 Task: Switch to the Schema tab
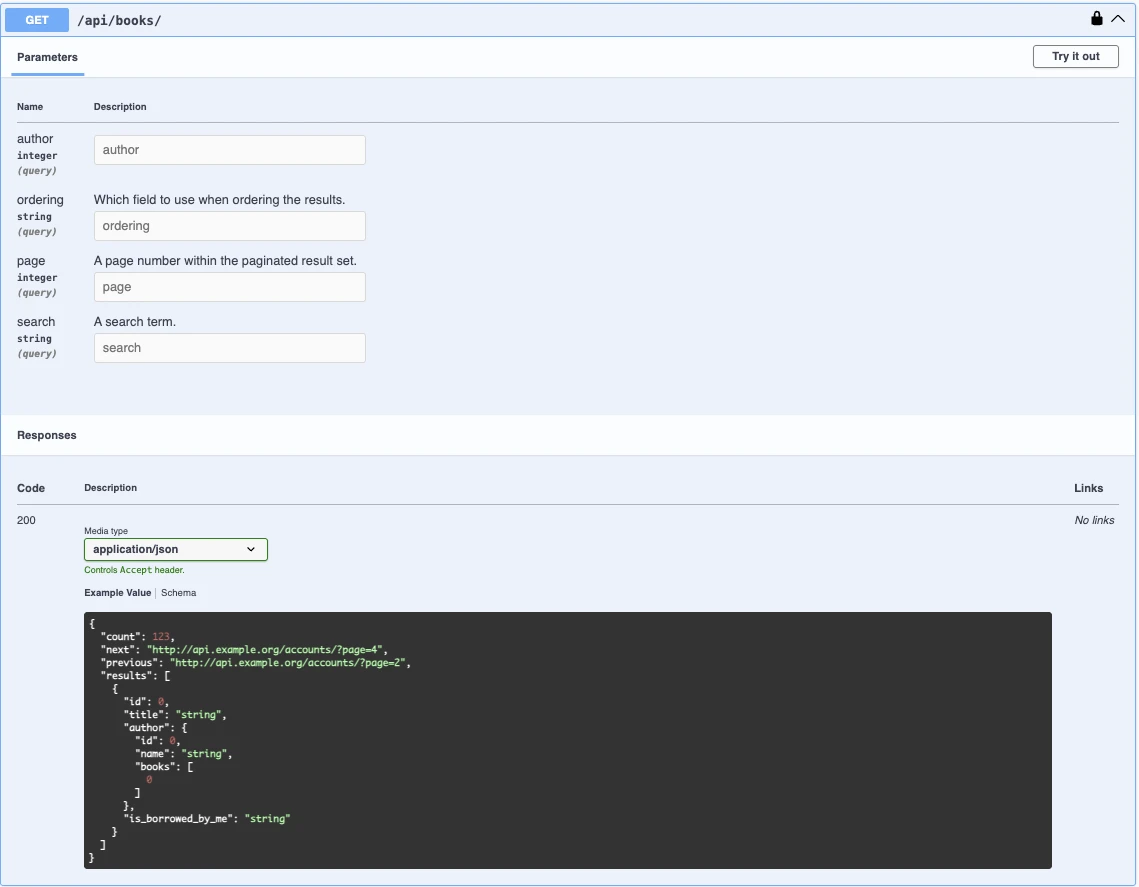[179, 593]
